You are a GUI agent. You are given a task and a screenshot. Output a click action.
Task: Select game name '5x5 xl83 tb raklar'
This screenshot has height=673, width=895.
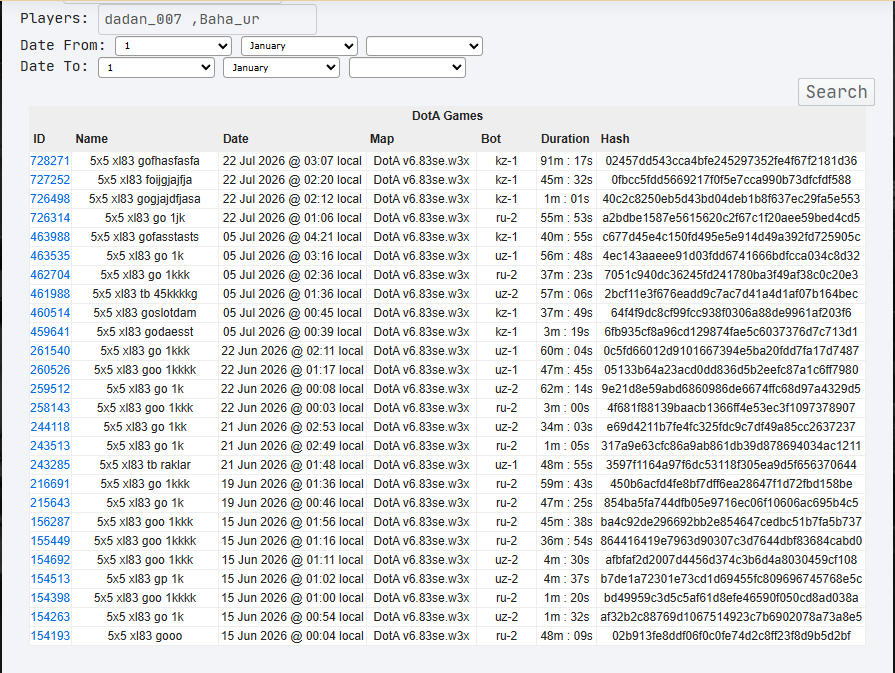pos(145,465)
